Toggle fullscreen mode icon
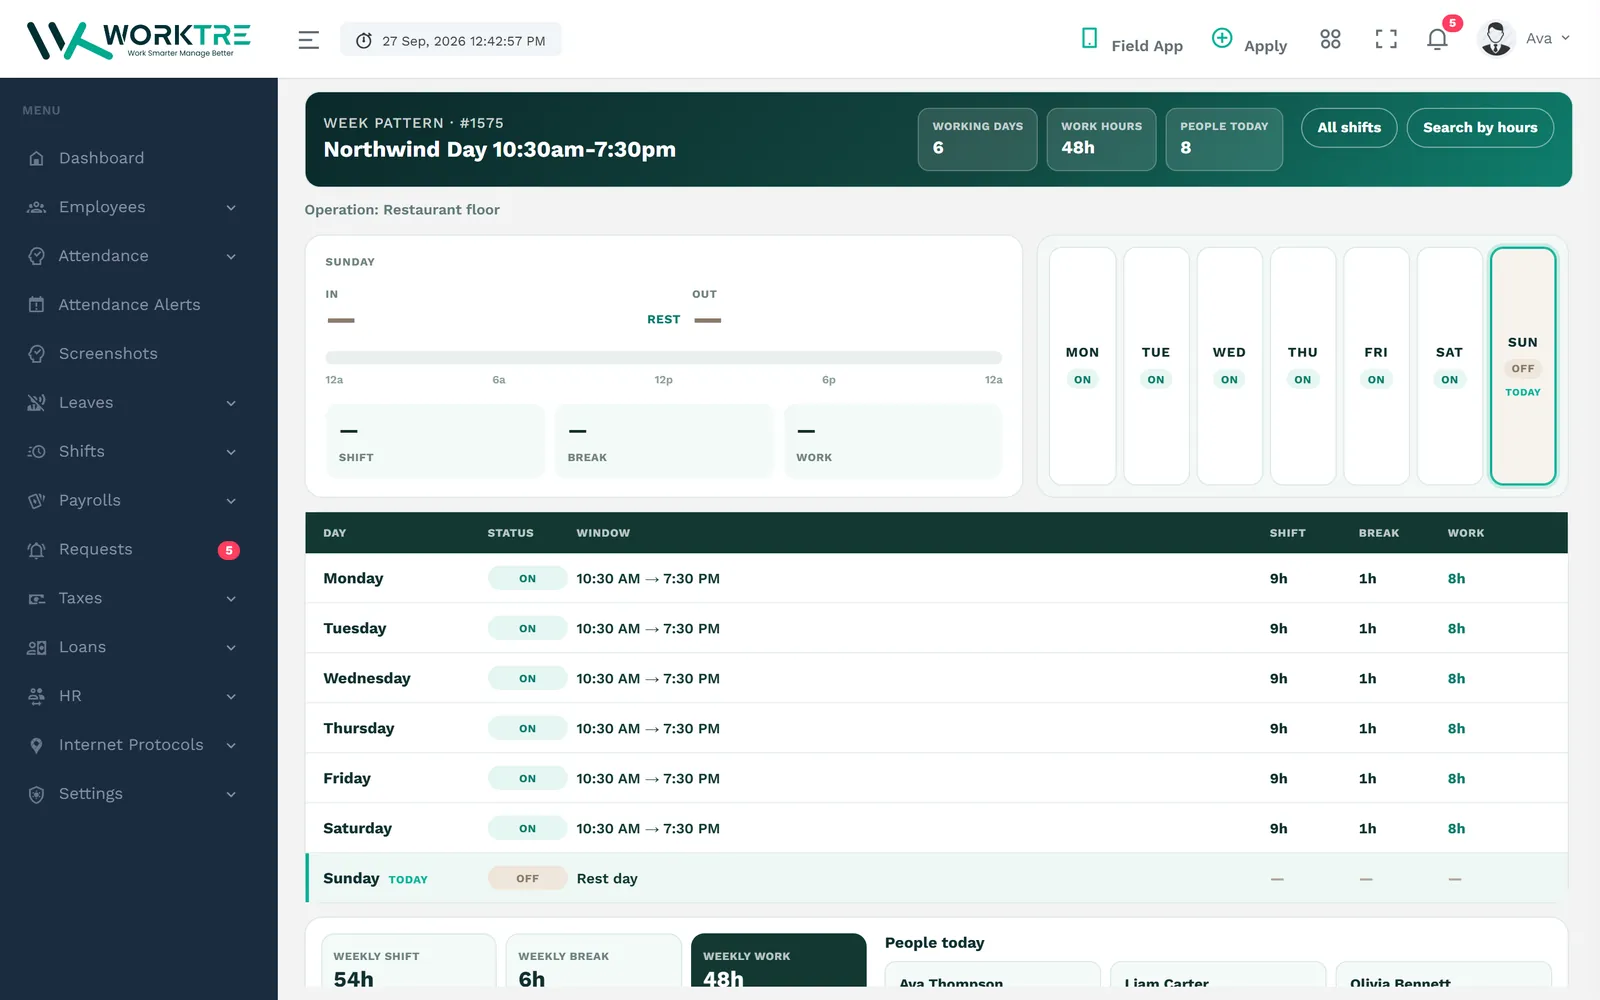 click(1386, 39)
